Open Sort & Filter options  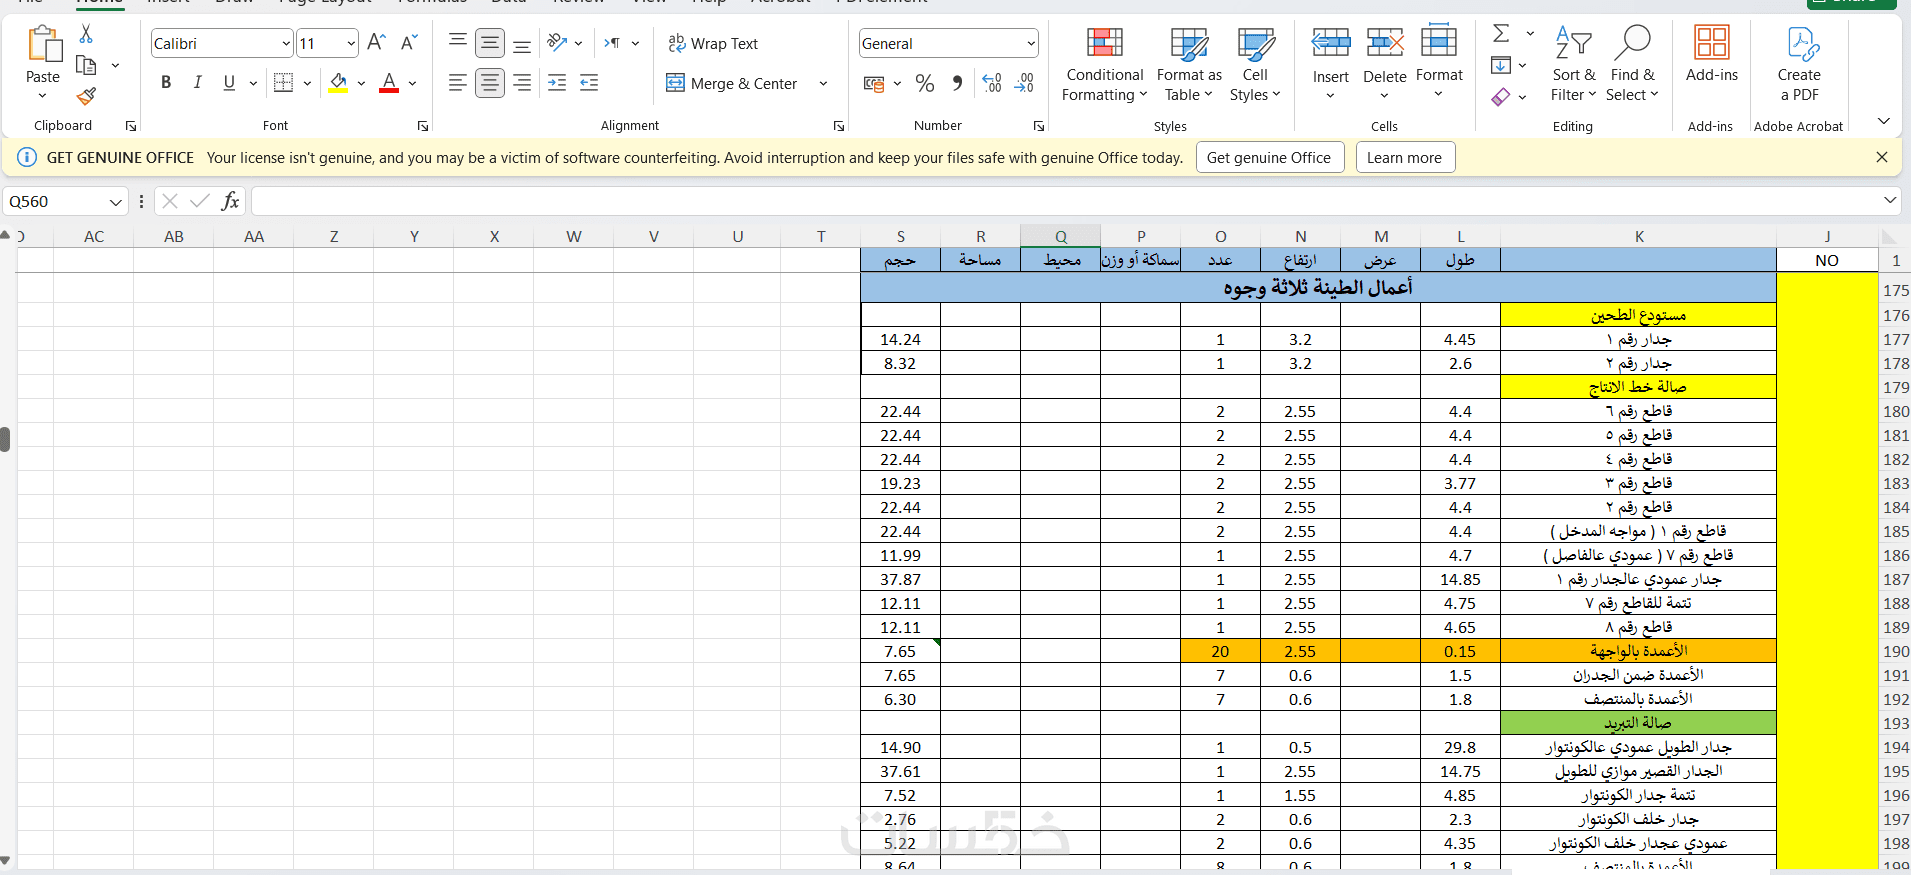(x=1573, y=65)
